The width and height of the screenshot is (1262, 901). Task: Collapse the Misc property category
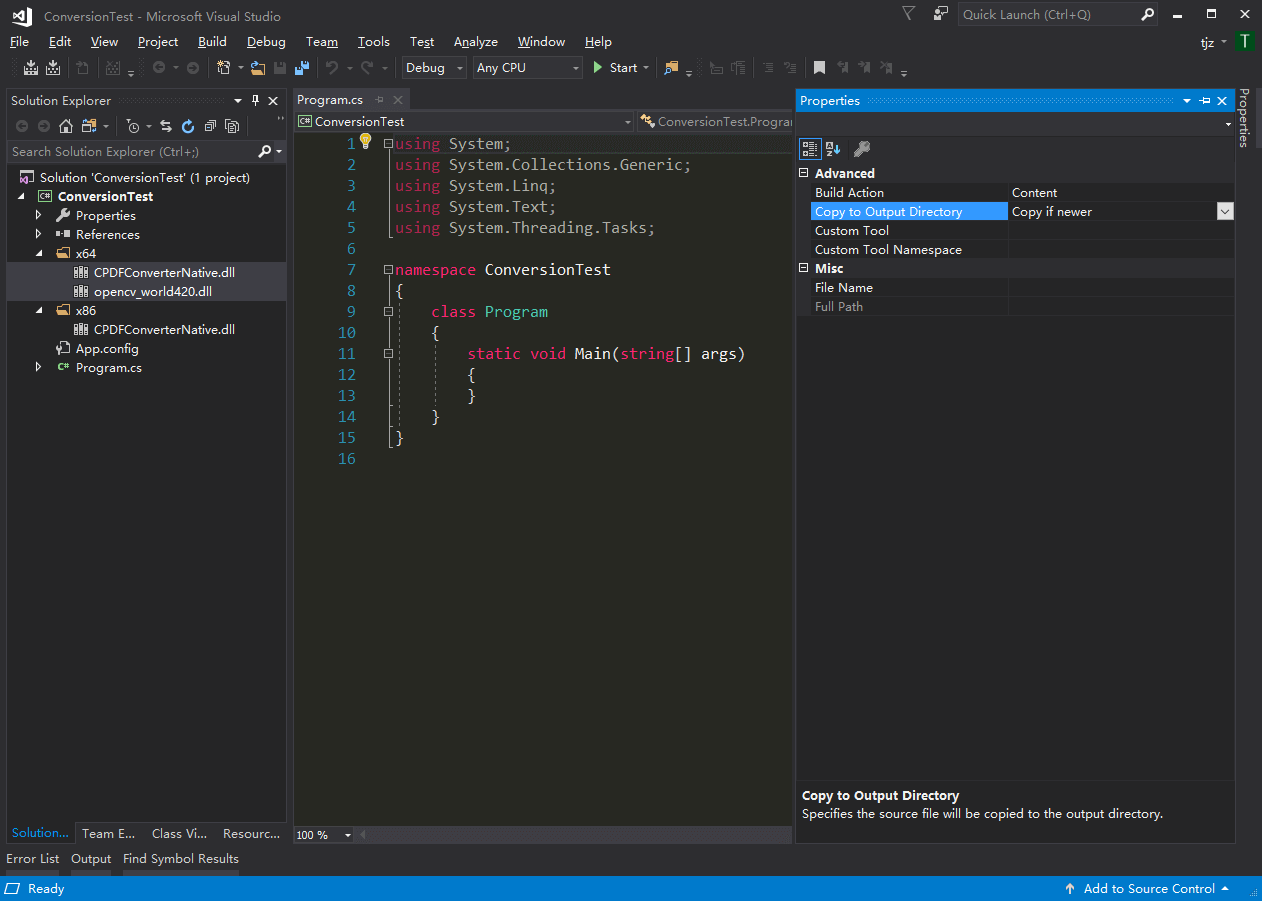click(x=805, y=268)
